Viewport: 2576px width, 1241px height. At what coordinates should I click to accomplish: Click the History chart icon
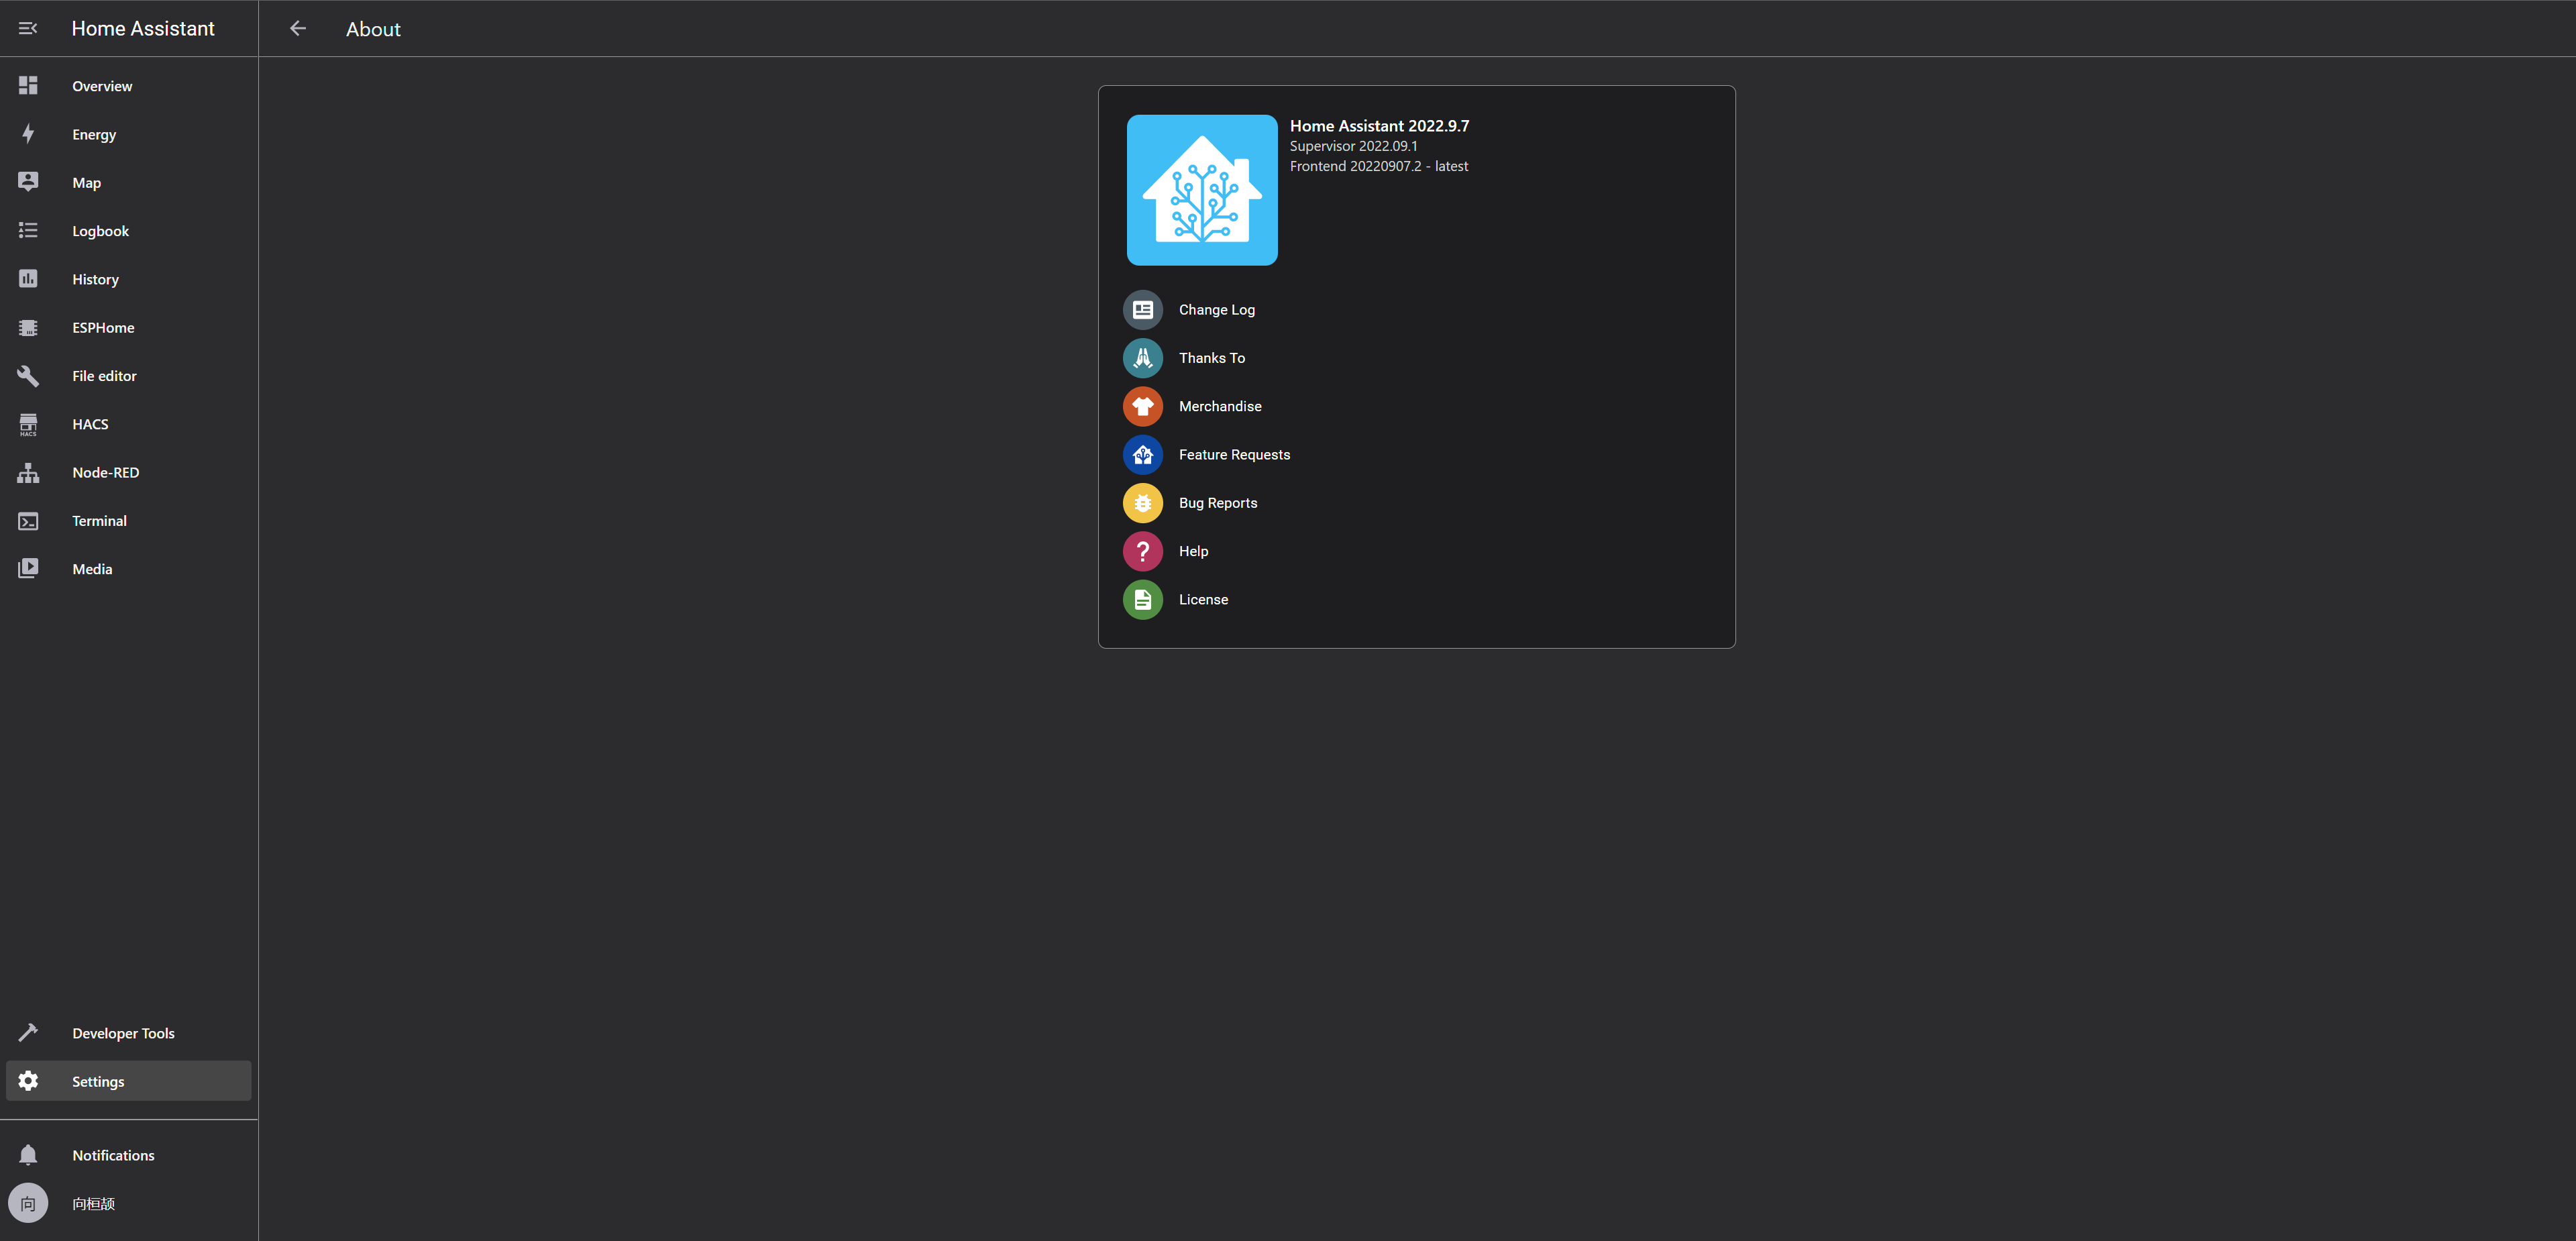[x=28, y=279]
